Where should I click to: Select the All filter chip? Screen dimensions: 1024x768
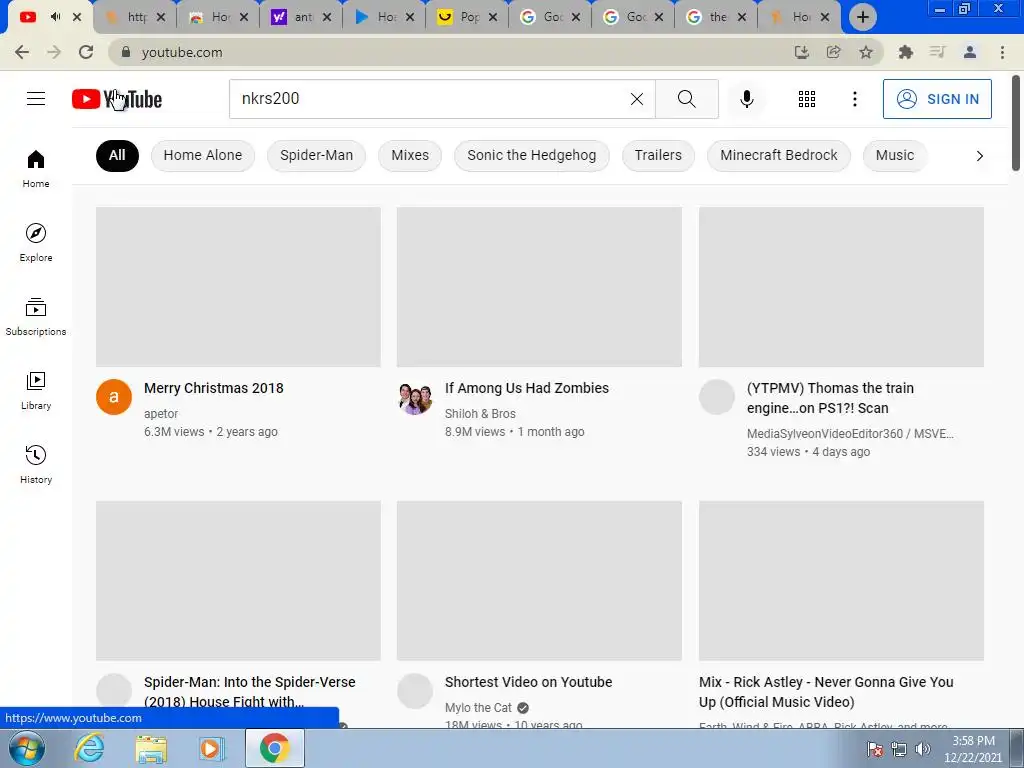tap(117, 155)
